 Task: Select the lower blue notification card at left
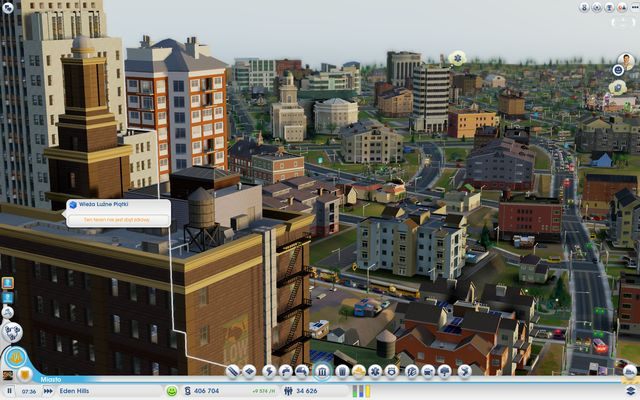(x=8, y=298)
